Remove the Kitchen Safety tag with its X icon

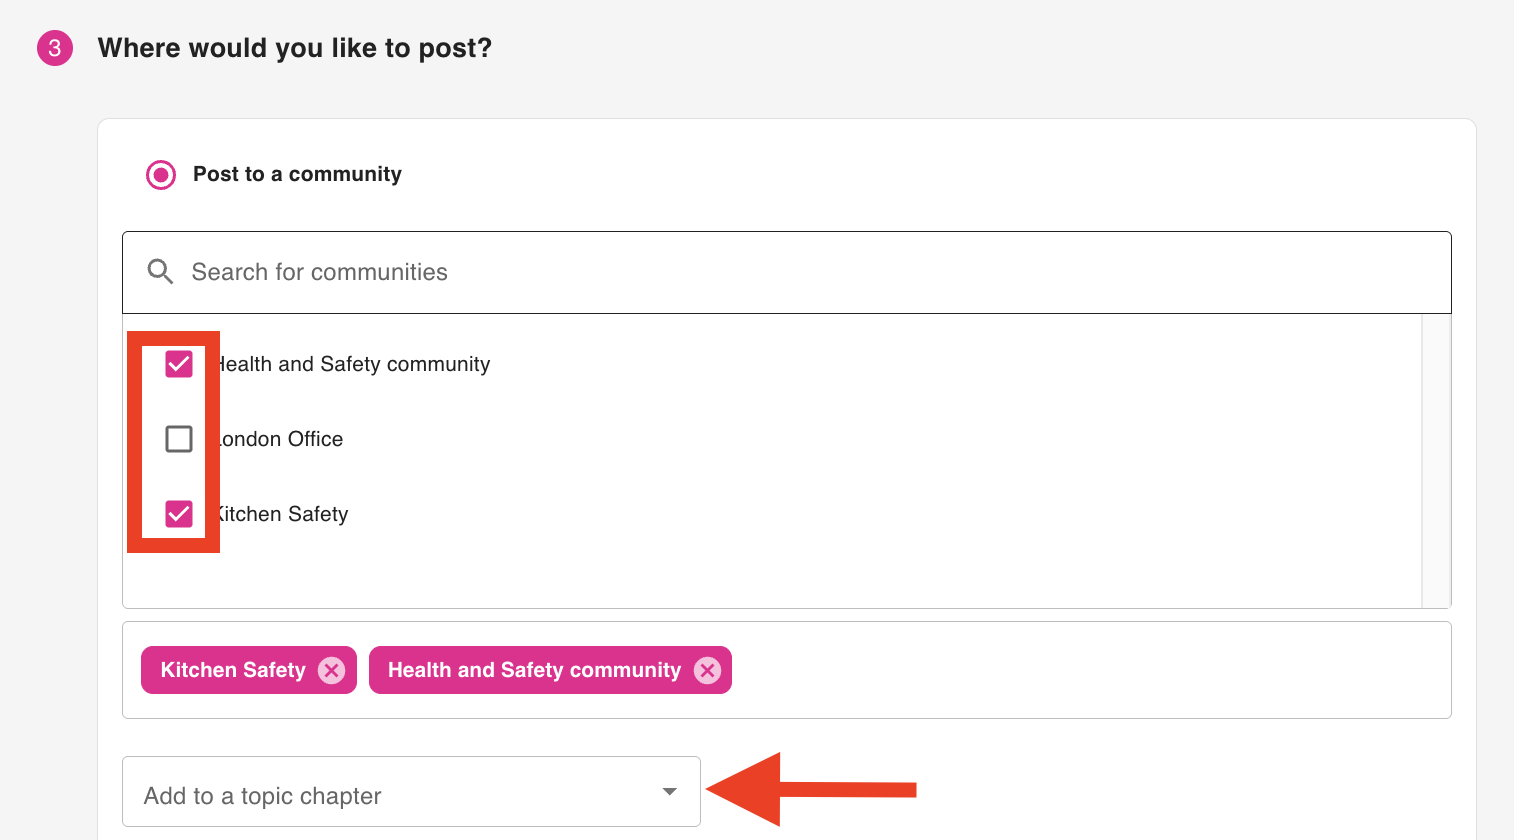click(x=331, y=670)
